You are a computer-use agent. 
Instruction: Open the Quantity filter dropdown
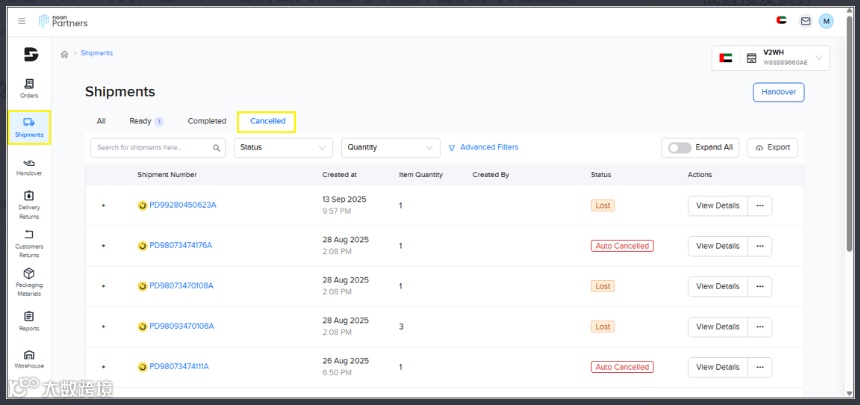390,147
